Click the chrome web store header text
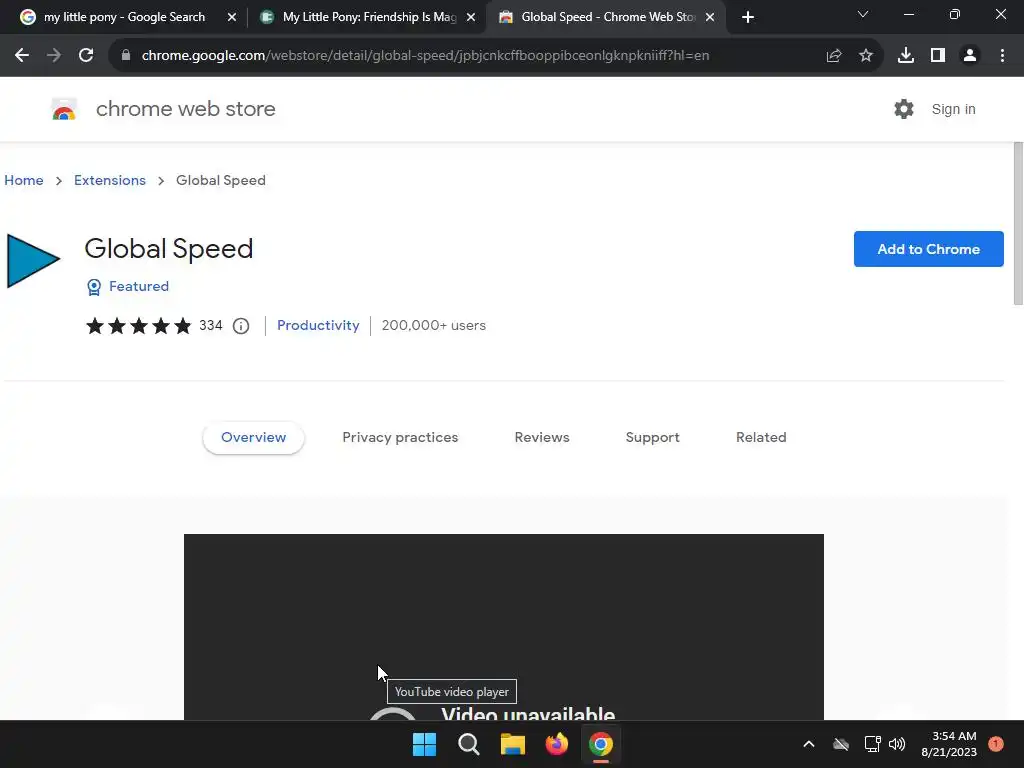 point(185,109)
